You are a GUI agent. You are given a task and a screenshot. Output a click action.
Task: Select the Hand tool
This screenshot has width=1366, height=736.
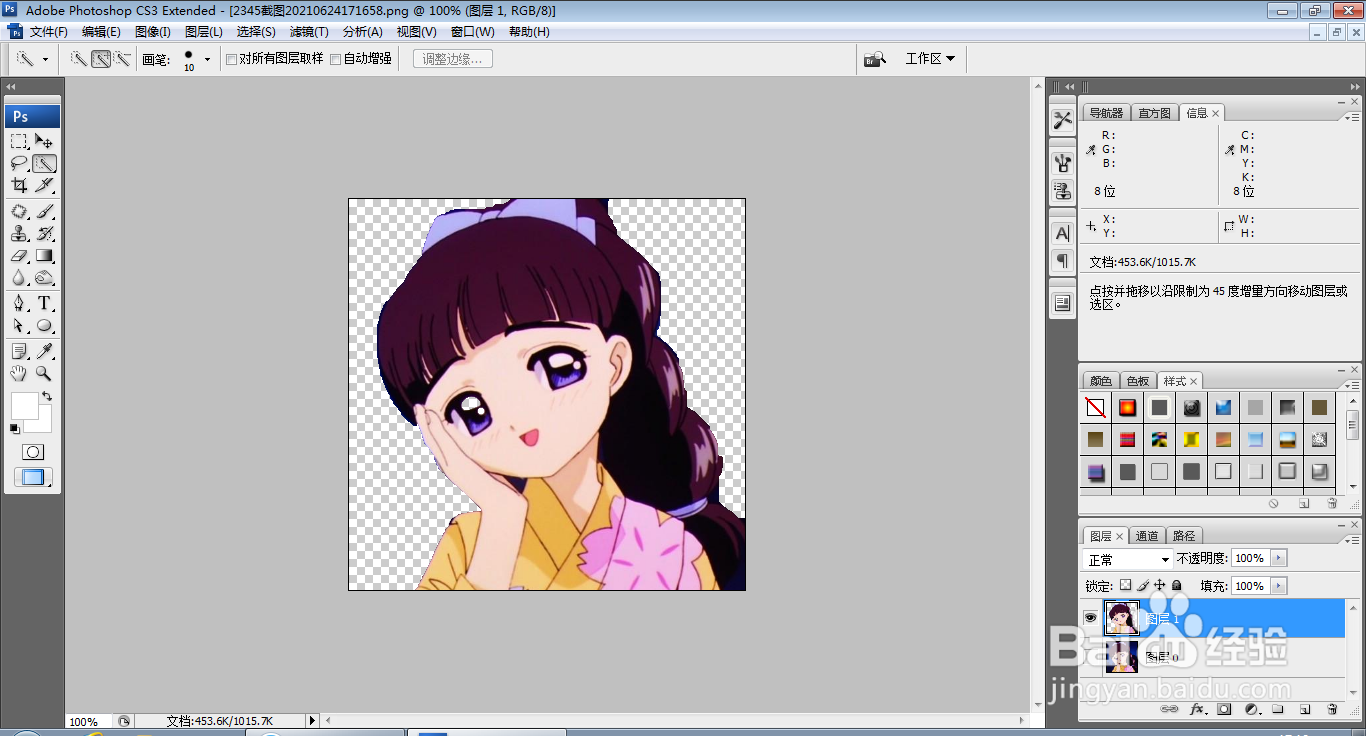(19, 373)
